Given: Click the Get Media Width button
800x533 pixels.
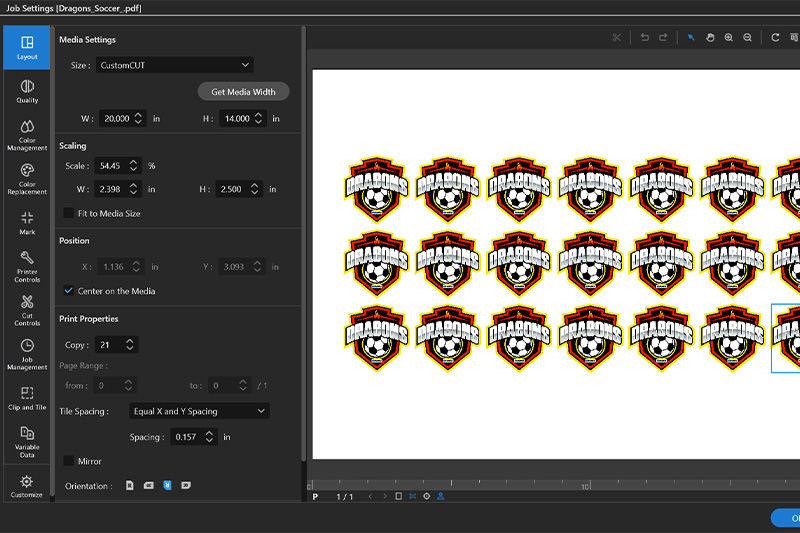Looking at the screenshot, I should tap(243, 92).
